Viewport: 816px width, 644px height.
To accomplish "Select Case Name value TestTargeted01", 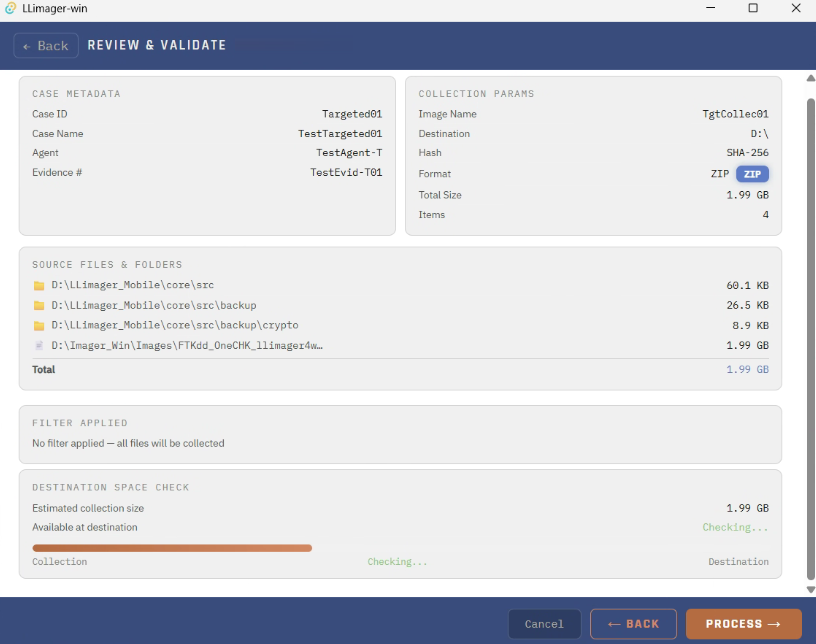I will 340,134.
